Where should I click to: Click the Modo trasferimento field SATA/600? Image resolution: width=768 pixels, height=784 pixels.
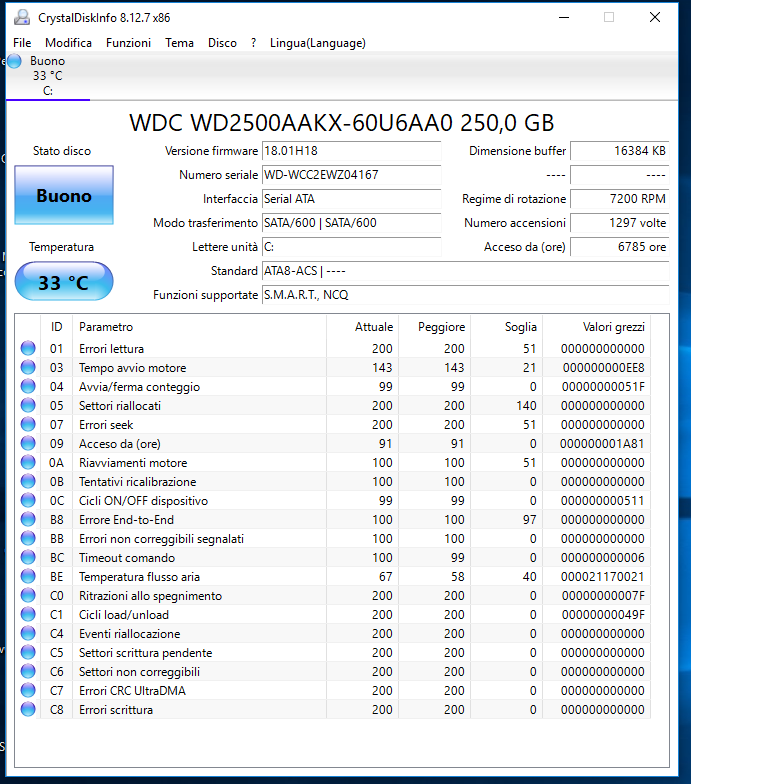coord(352,223)
